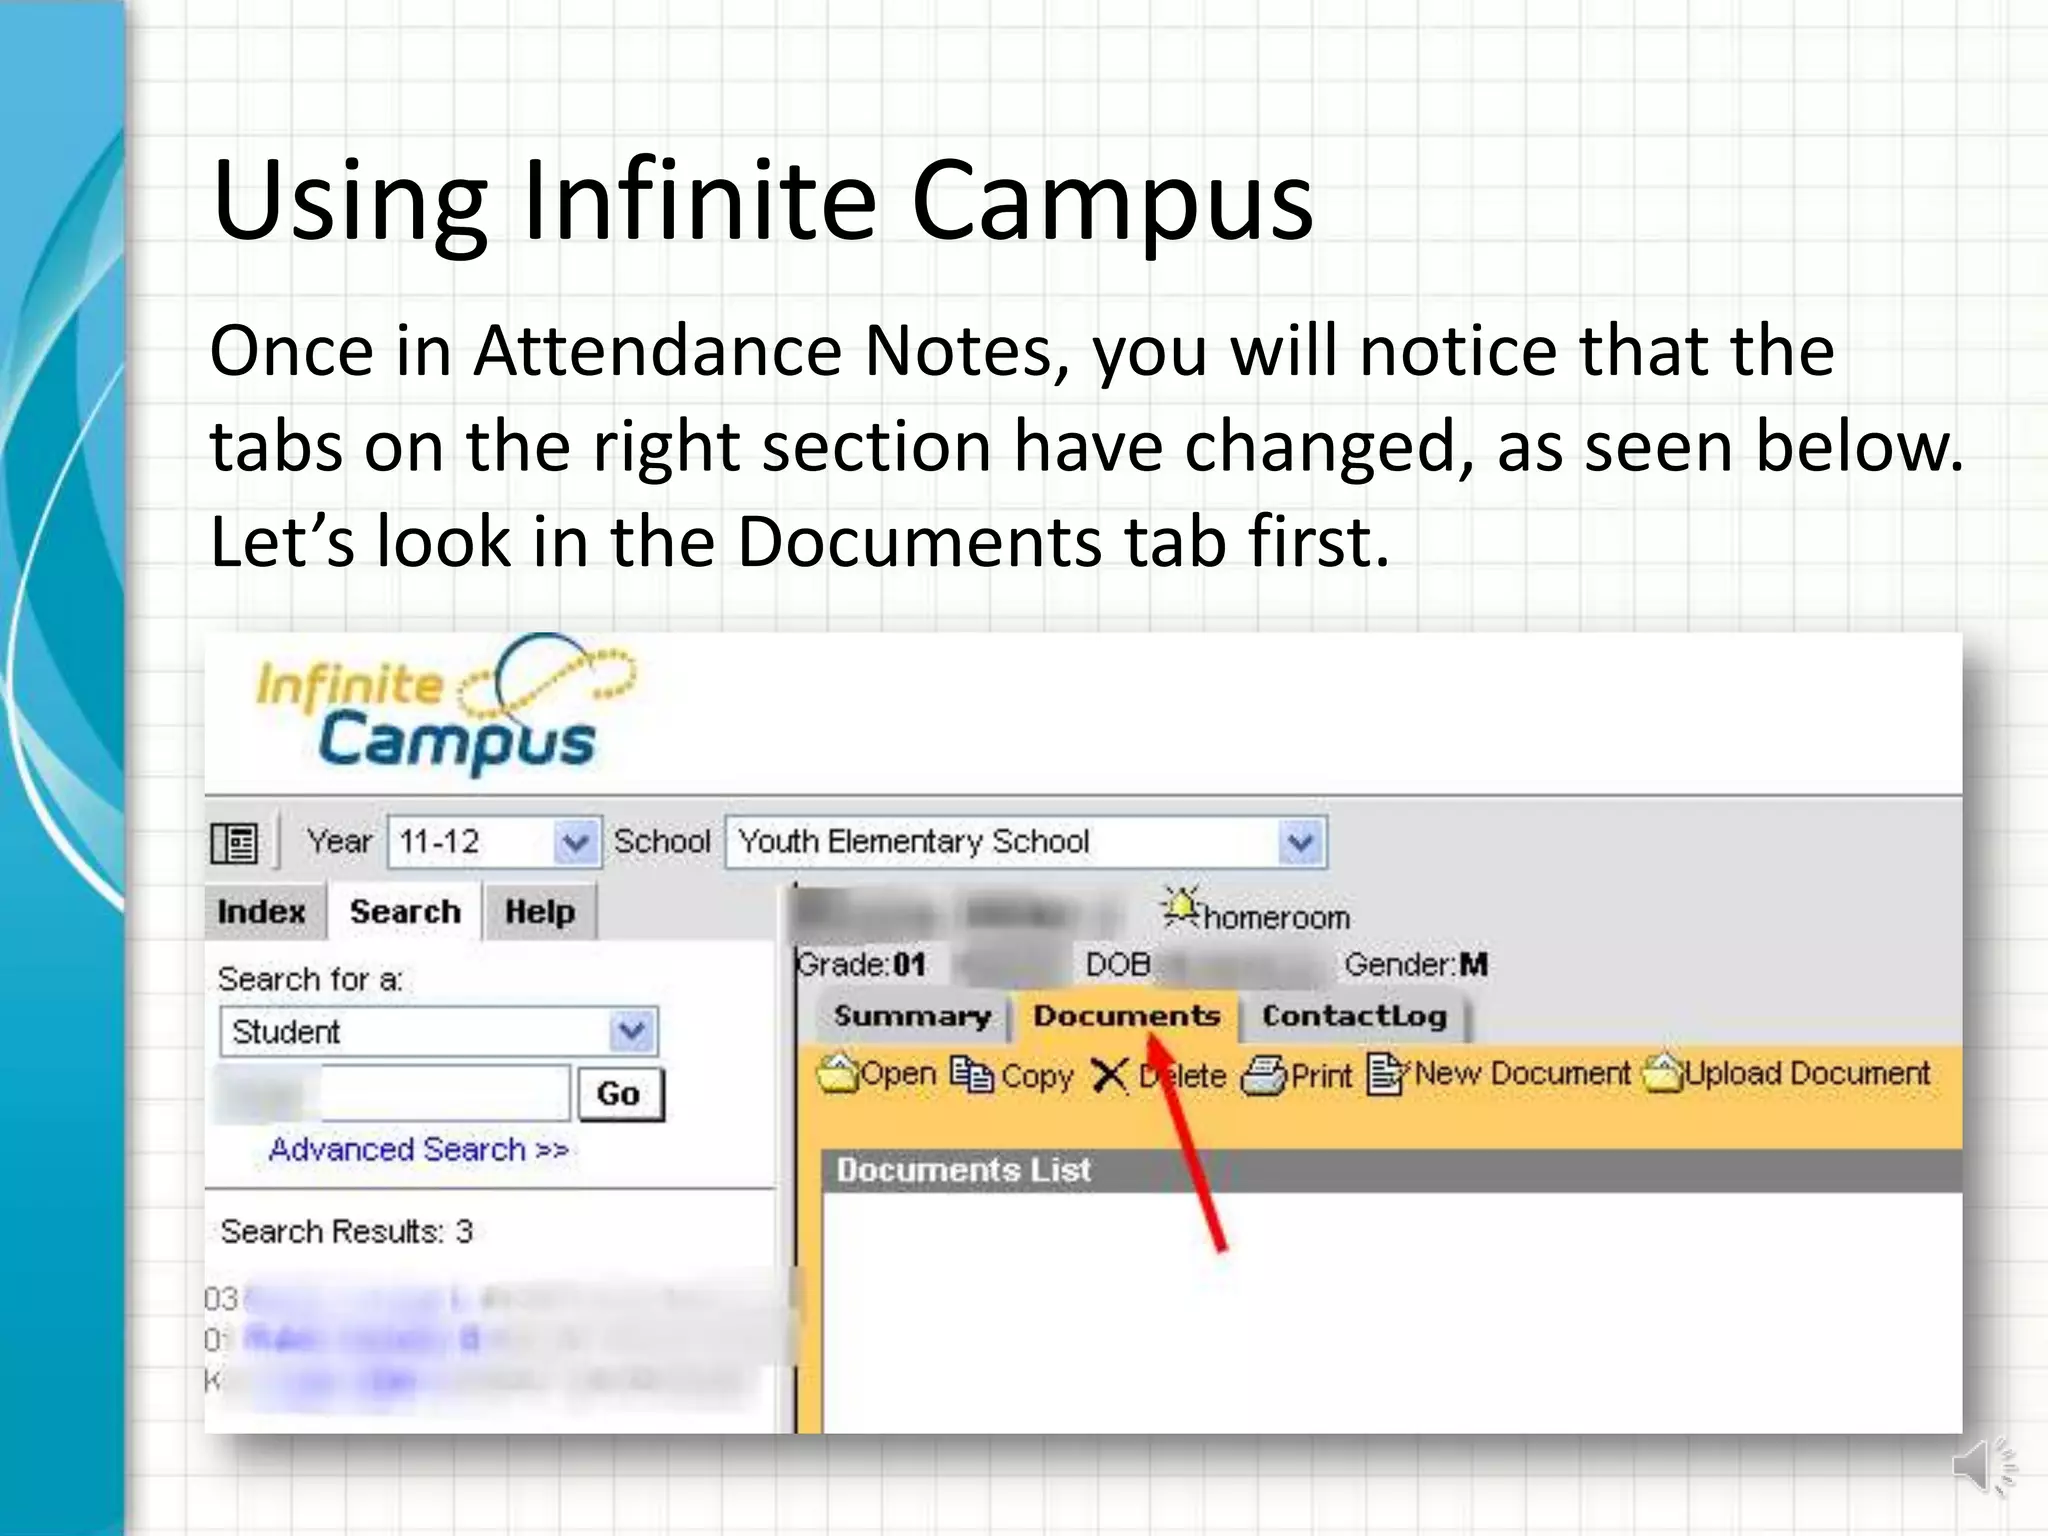Click the Upload Document icon
Viewport: 2048px width, 1536px height.
(1663, 1074)
